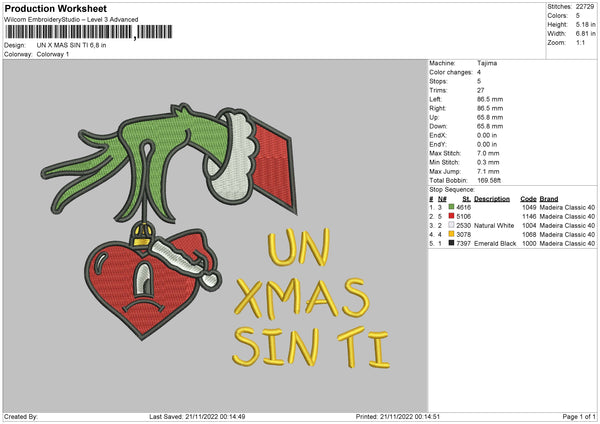Select the height value 5.18 in
The width and height of the screenshot is (600, 424).
pyautogui.click(x=585, y=24)
